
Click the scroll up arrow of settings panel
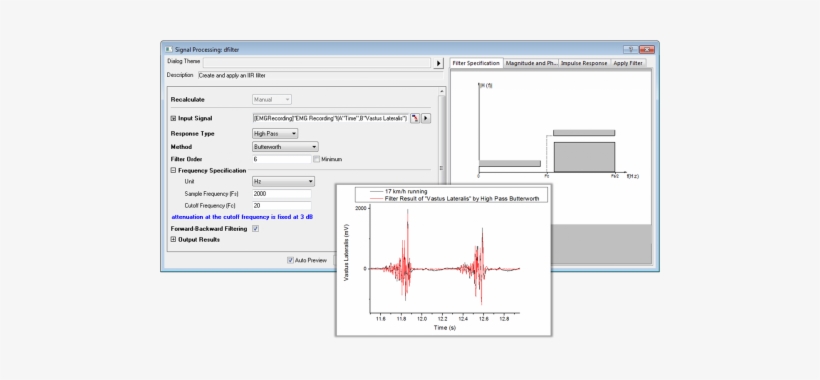[x=442, y=91]
